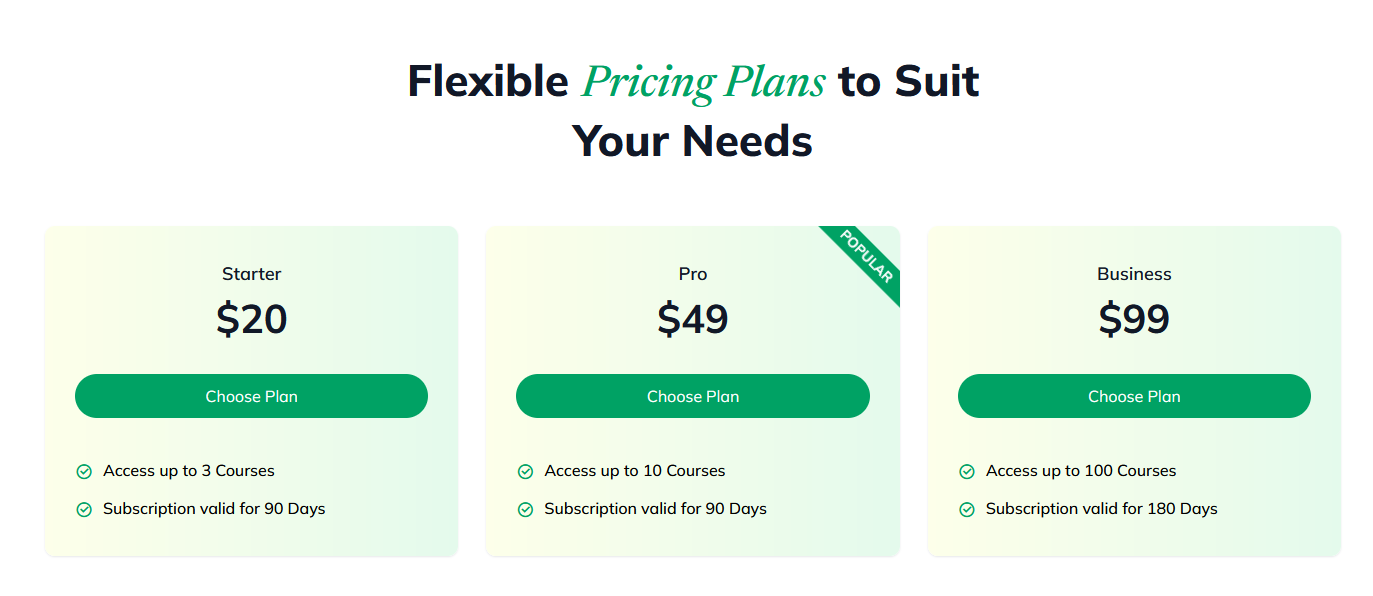
Task: Click the $20 price text
Action: [251, 319]
